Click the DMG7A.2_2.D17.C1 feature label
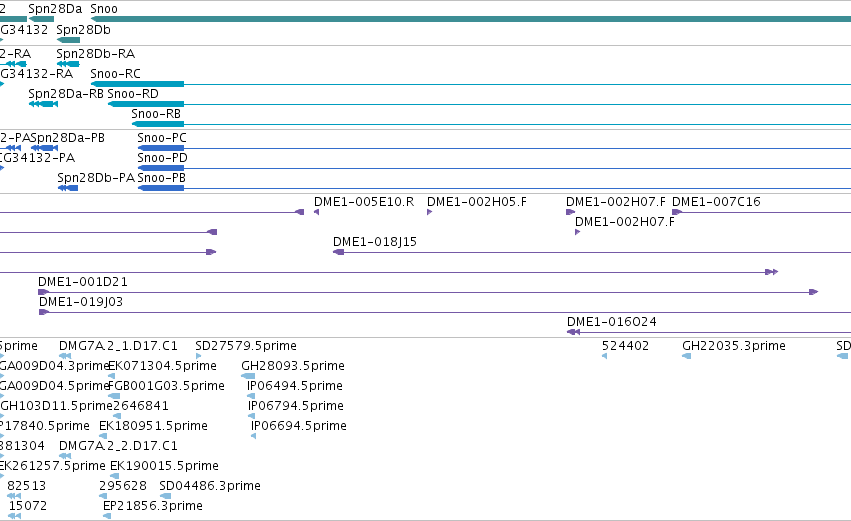This screenshot has height=521, width=851. (118, 446)
